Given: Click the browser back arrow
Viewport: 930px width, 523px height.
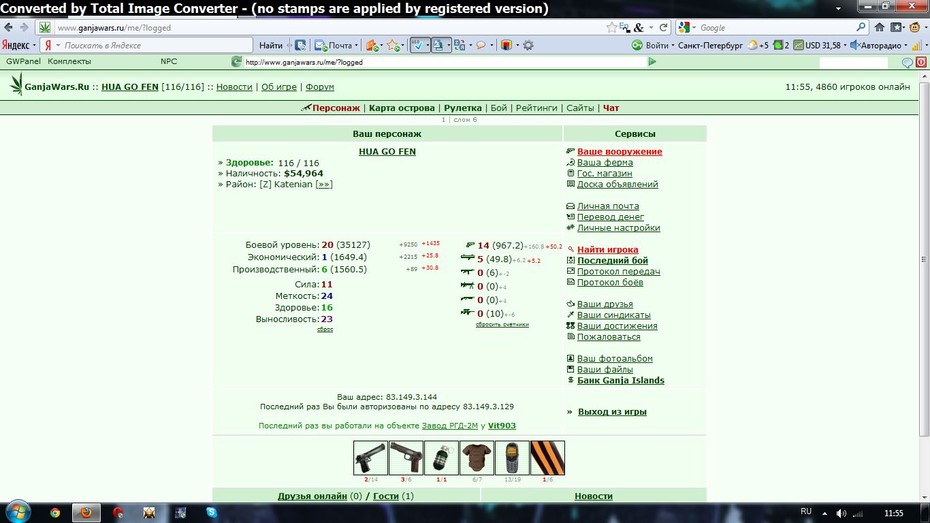Looking at the screenshot, I should pos(8,27).
